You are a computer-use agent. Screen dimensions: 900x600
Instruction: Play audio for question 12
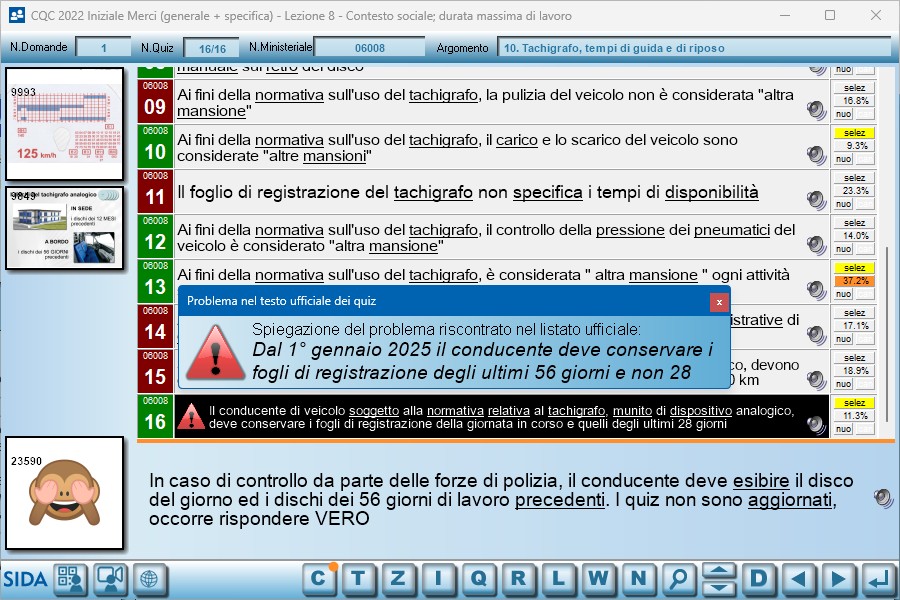[817, 245]
